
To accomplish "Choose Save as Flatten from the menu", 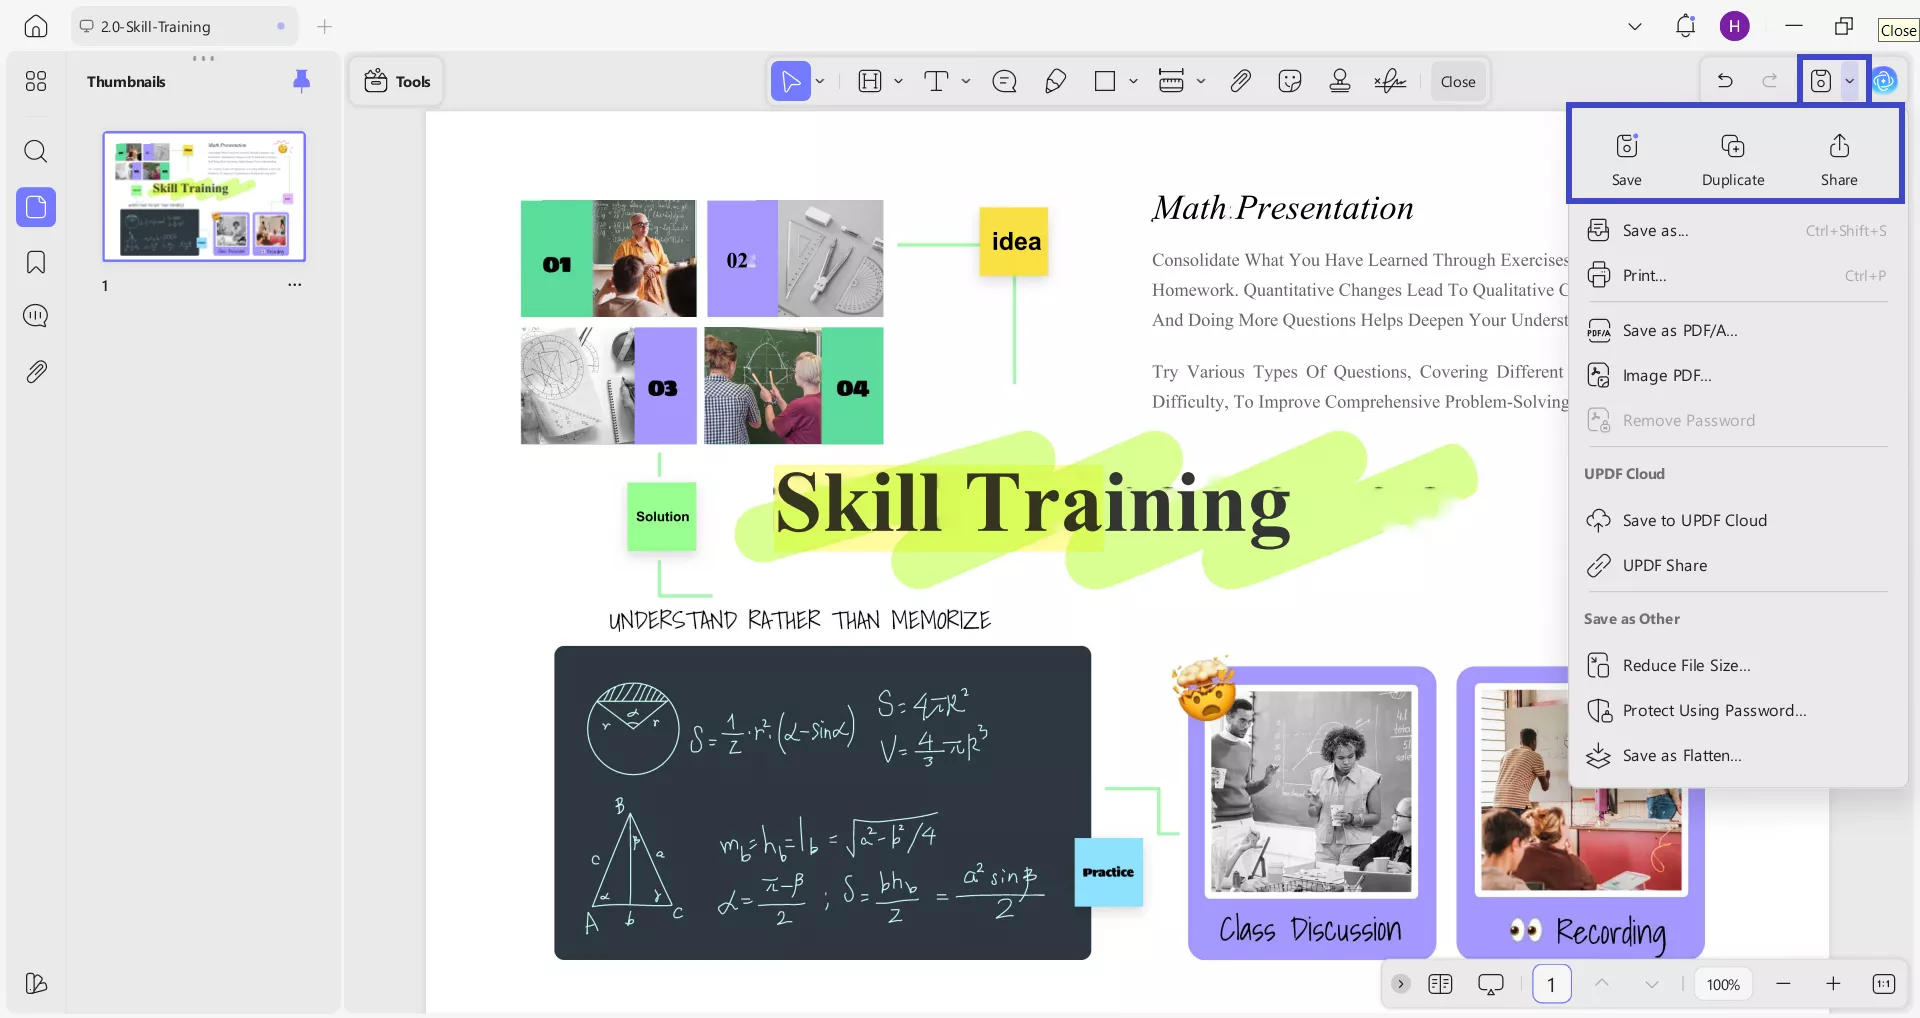I will coord(1681,756).
